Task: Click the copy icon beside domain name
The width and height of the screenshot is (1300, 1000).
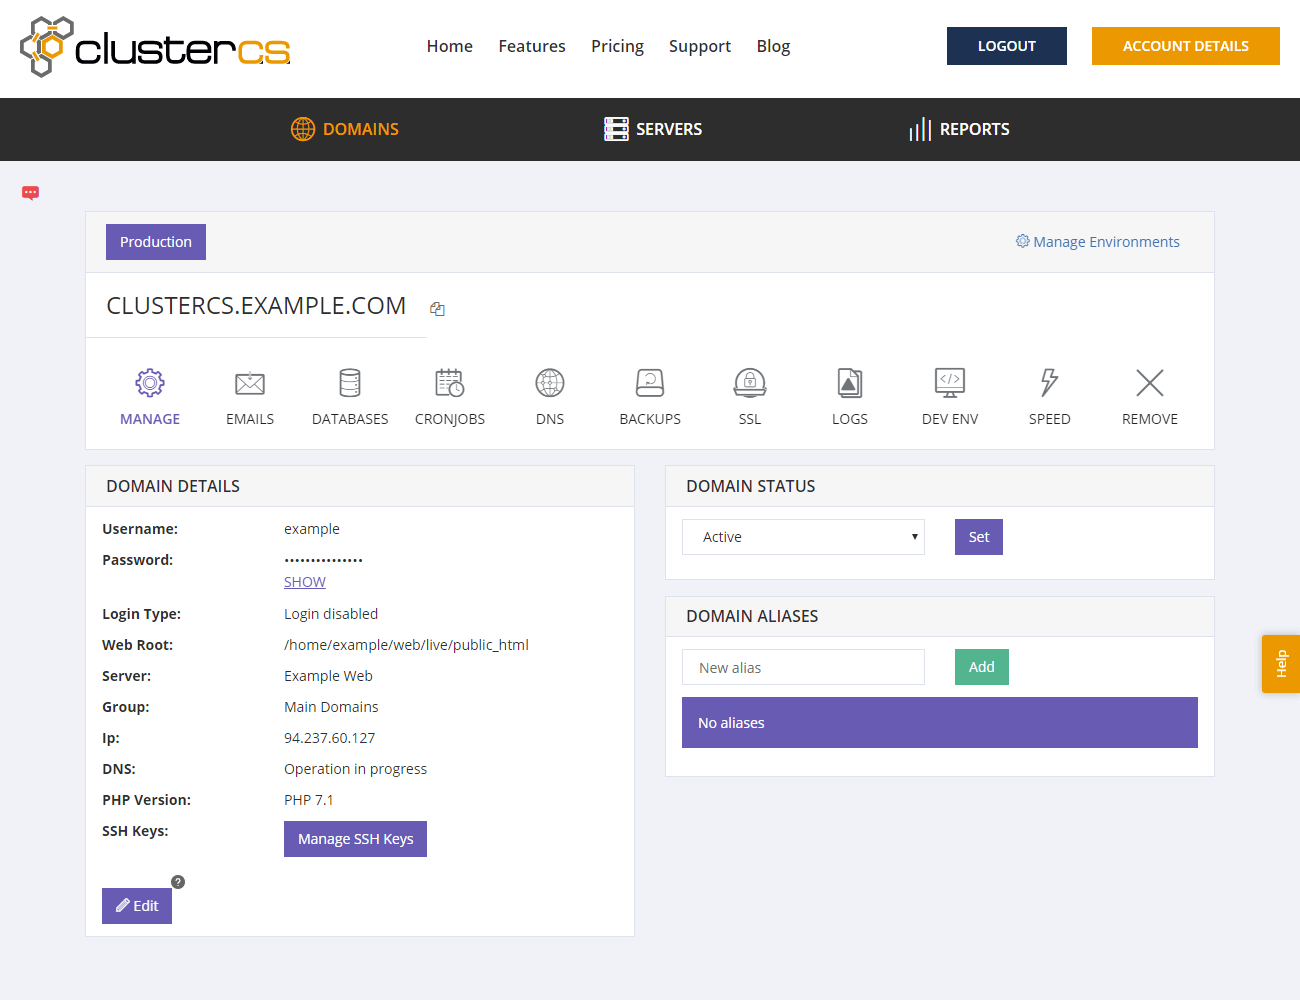Action: [x=437, y=309]
